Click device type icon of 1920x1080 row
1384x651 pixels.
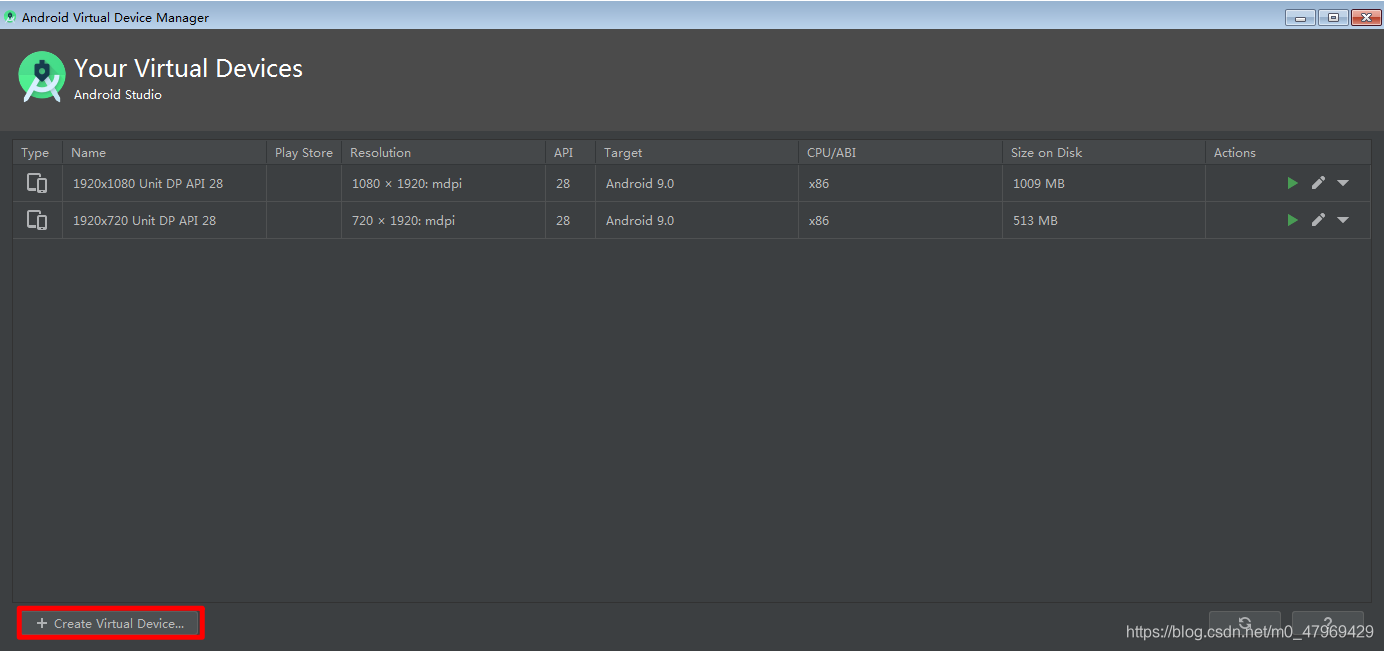[37, 183]
